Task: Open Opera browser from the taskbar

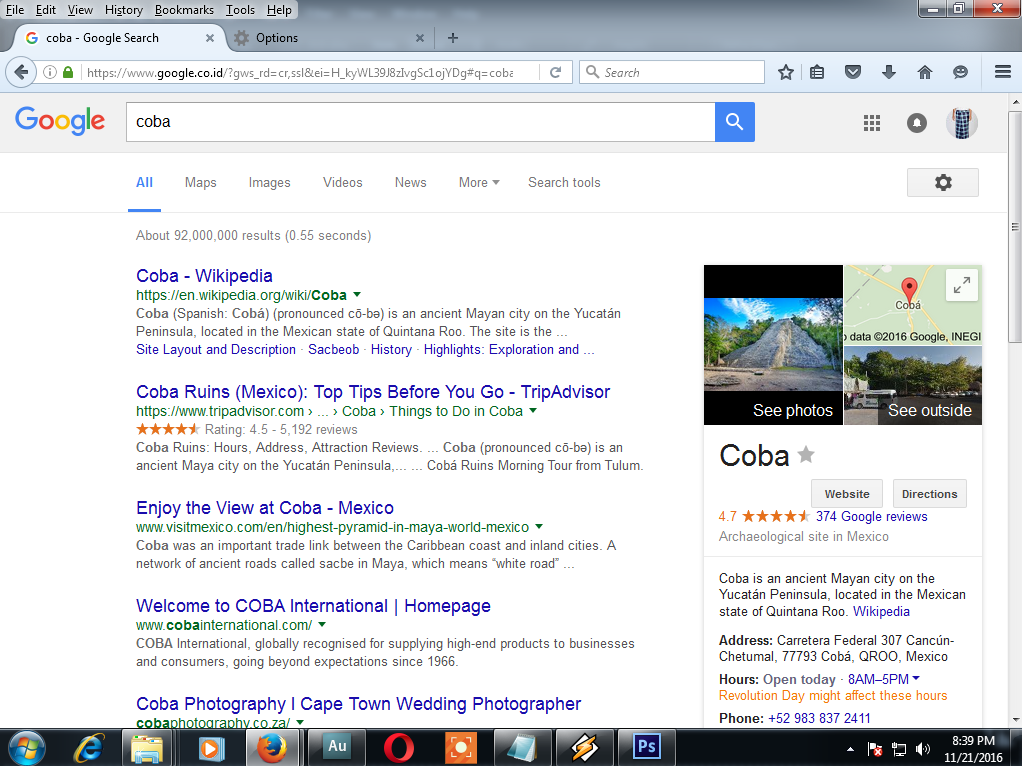Action: click(398, 747)
